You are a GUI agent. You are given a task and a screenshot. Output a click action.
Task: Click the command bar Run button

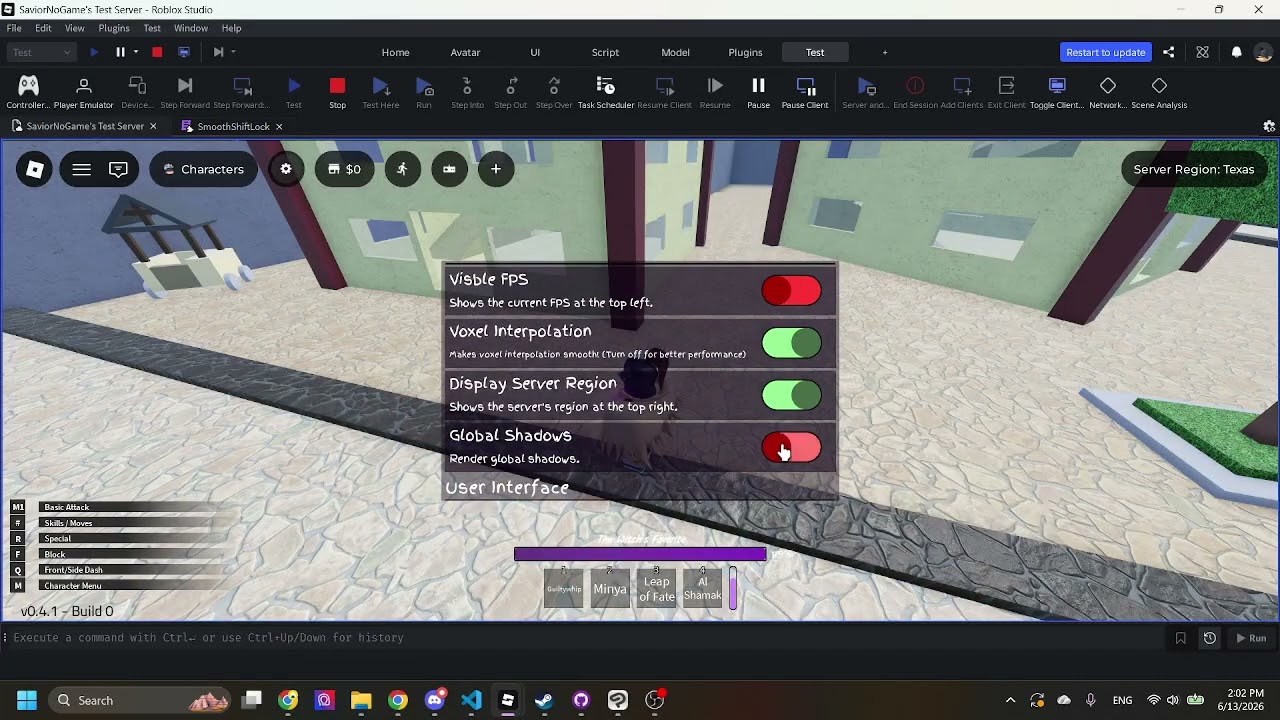1250,638
